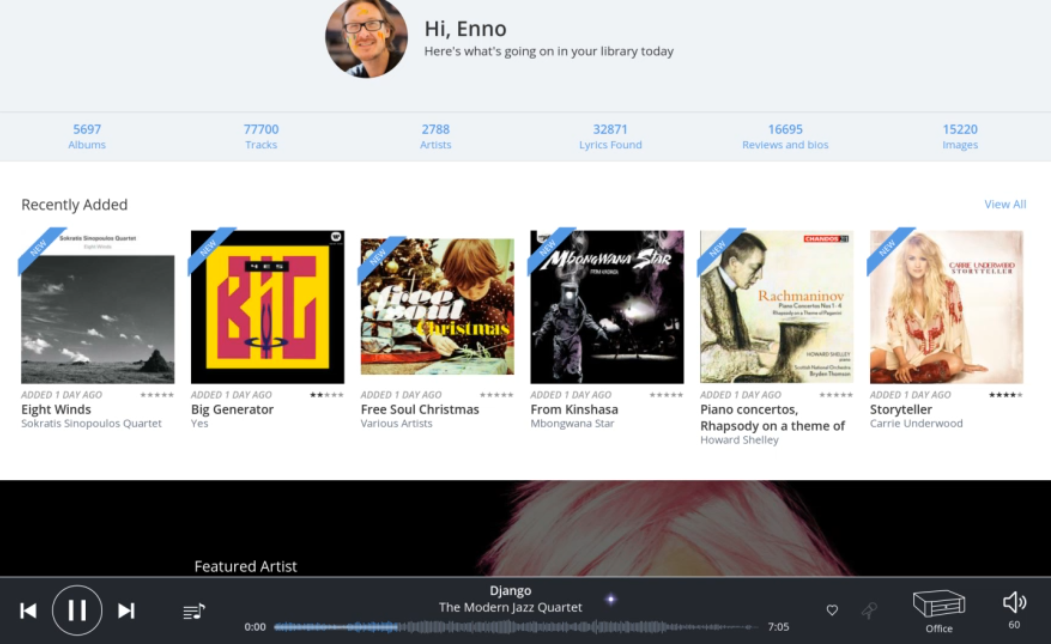The image size is (1051, 644).
Task: Open the 5697 Albums library count
Action: pyautogui.click(x=87, y=136)
